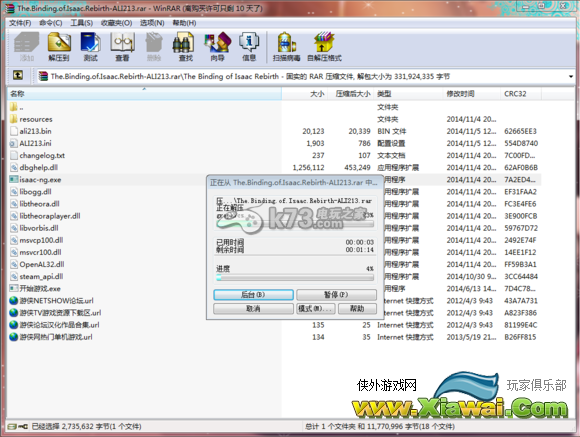The height and width of the screenshot is (437, 580).
Task: Sort by Modified time (修改时间) column header
Action: coord(472,94)
